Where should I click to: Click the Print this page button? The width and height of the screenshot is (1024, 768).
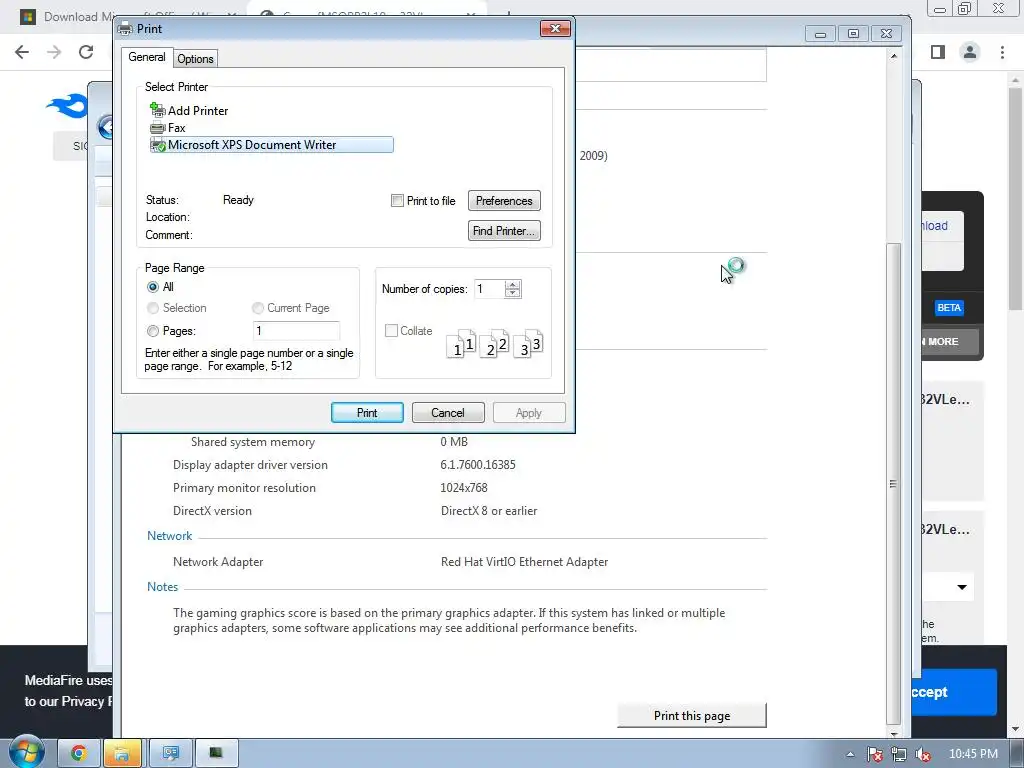pos(692,715)
